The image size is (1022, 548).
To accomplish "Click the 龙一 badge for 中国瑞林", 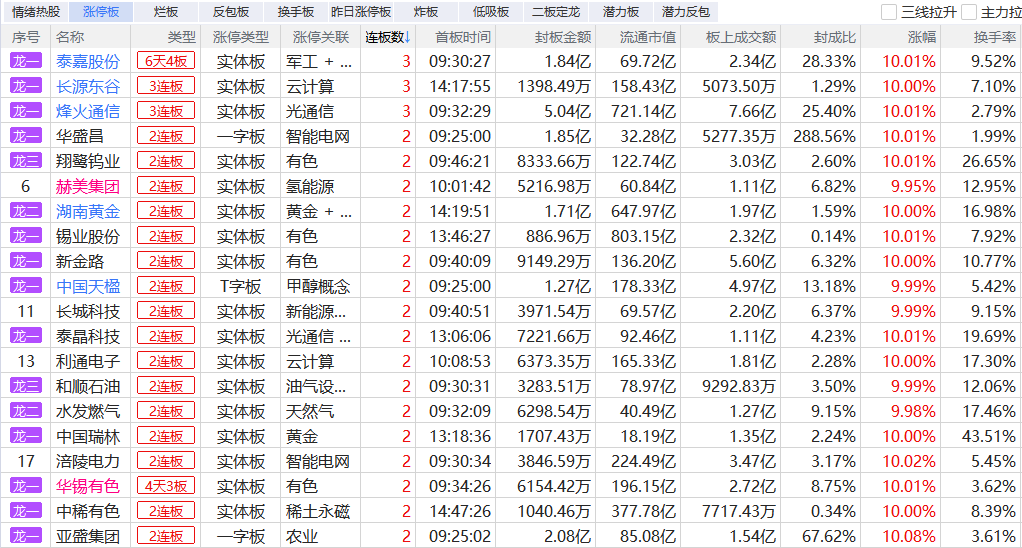I will [25, 436].
